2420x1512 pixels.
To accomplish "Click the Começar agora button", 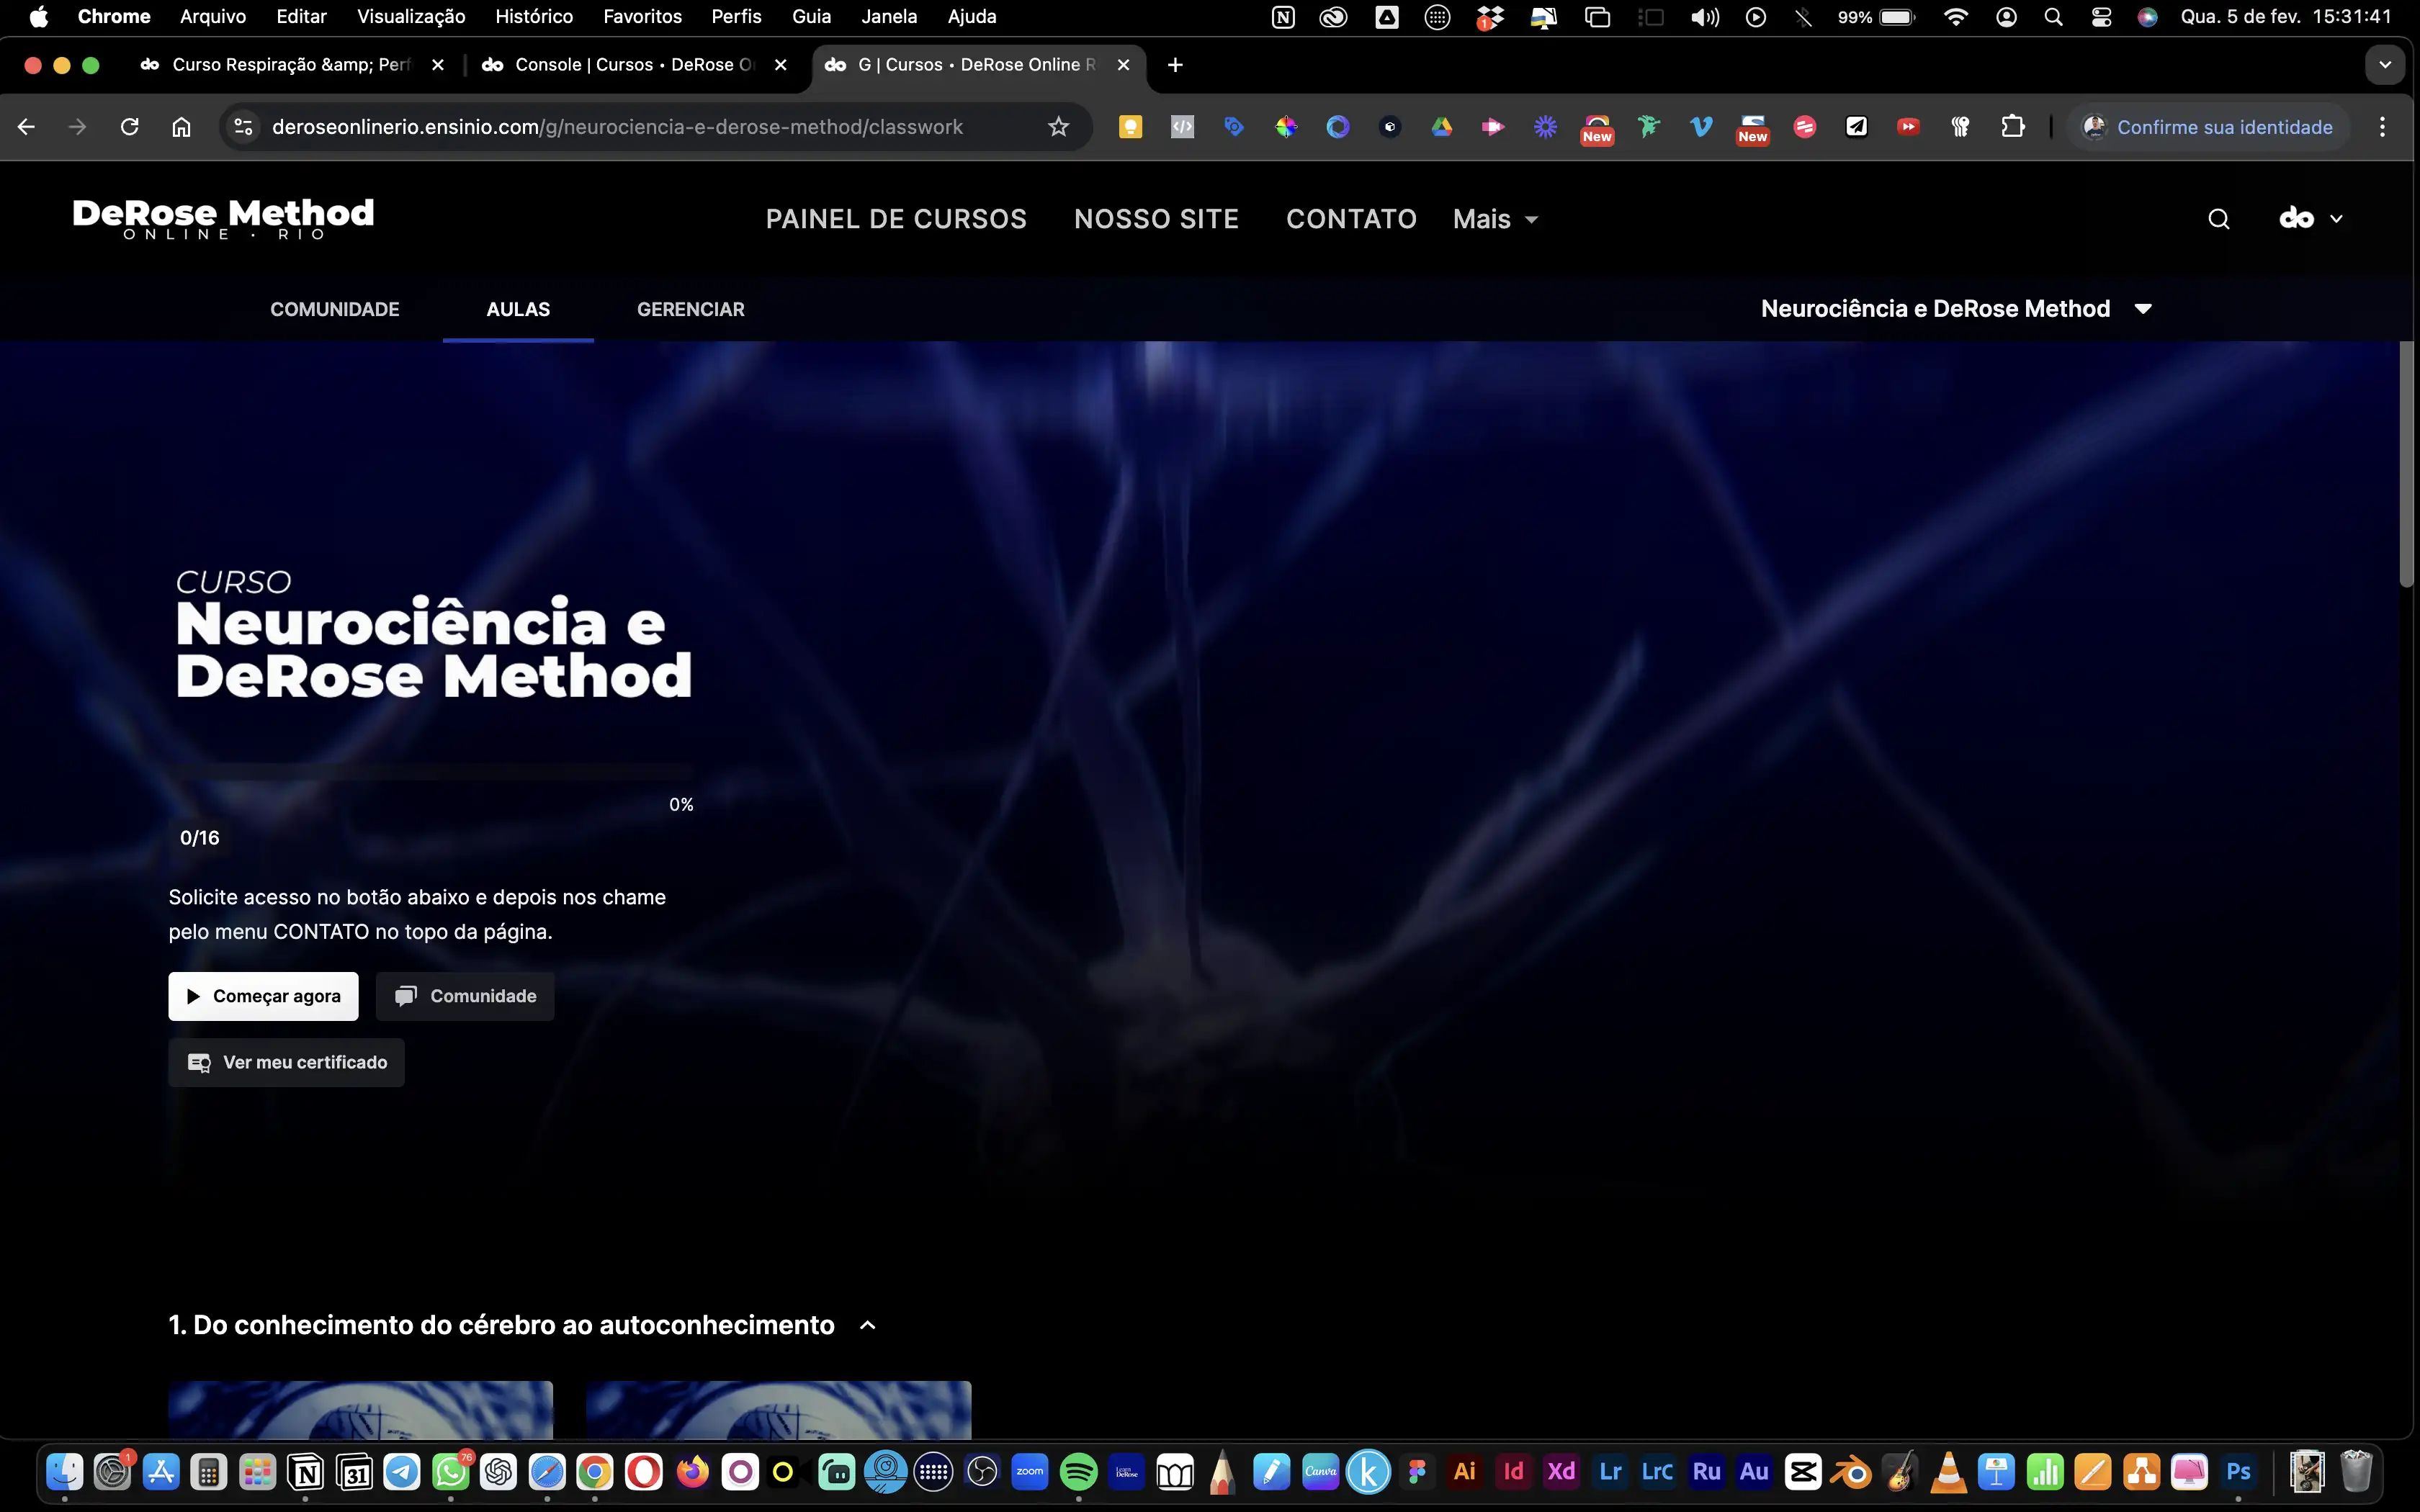I will 263,996.
